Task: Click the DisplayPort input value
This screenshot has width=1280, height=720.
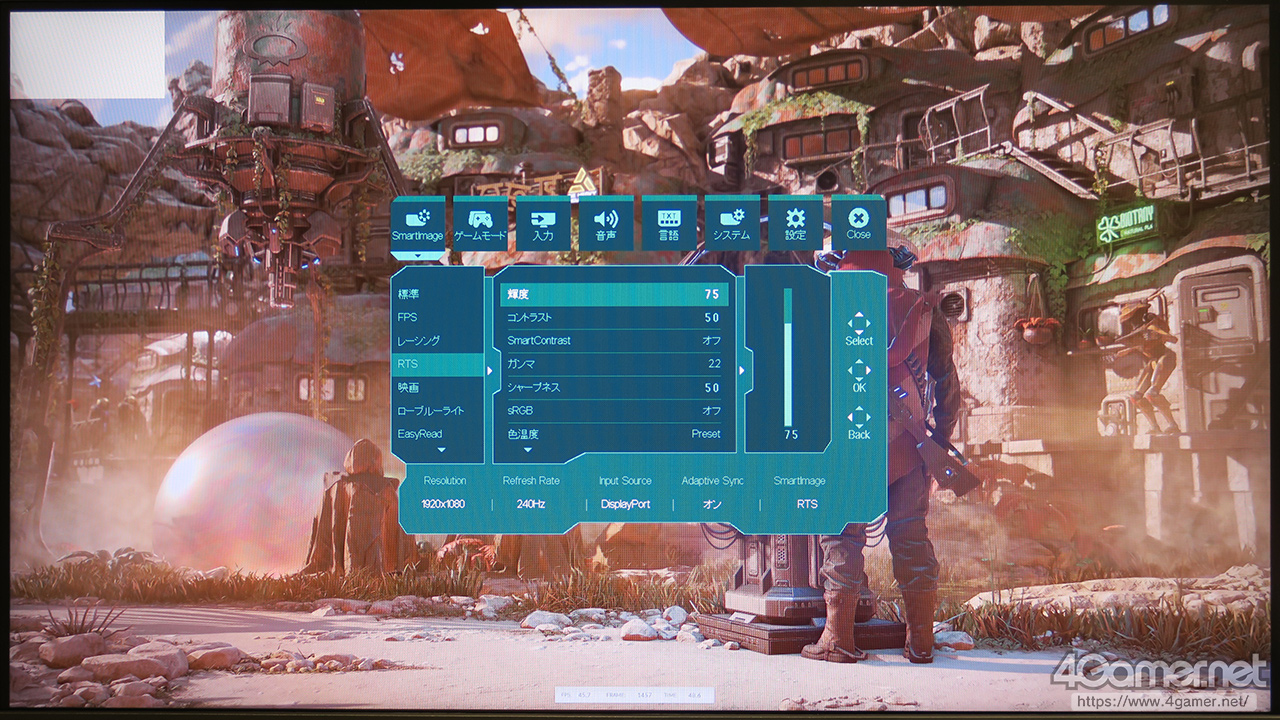Action: [625, 504]
